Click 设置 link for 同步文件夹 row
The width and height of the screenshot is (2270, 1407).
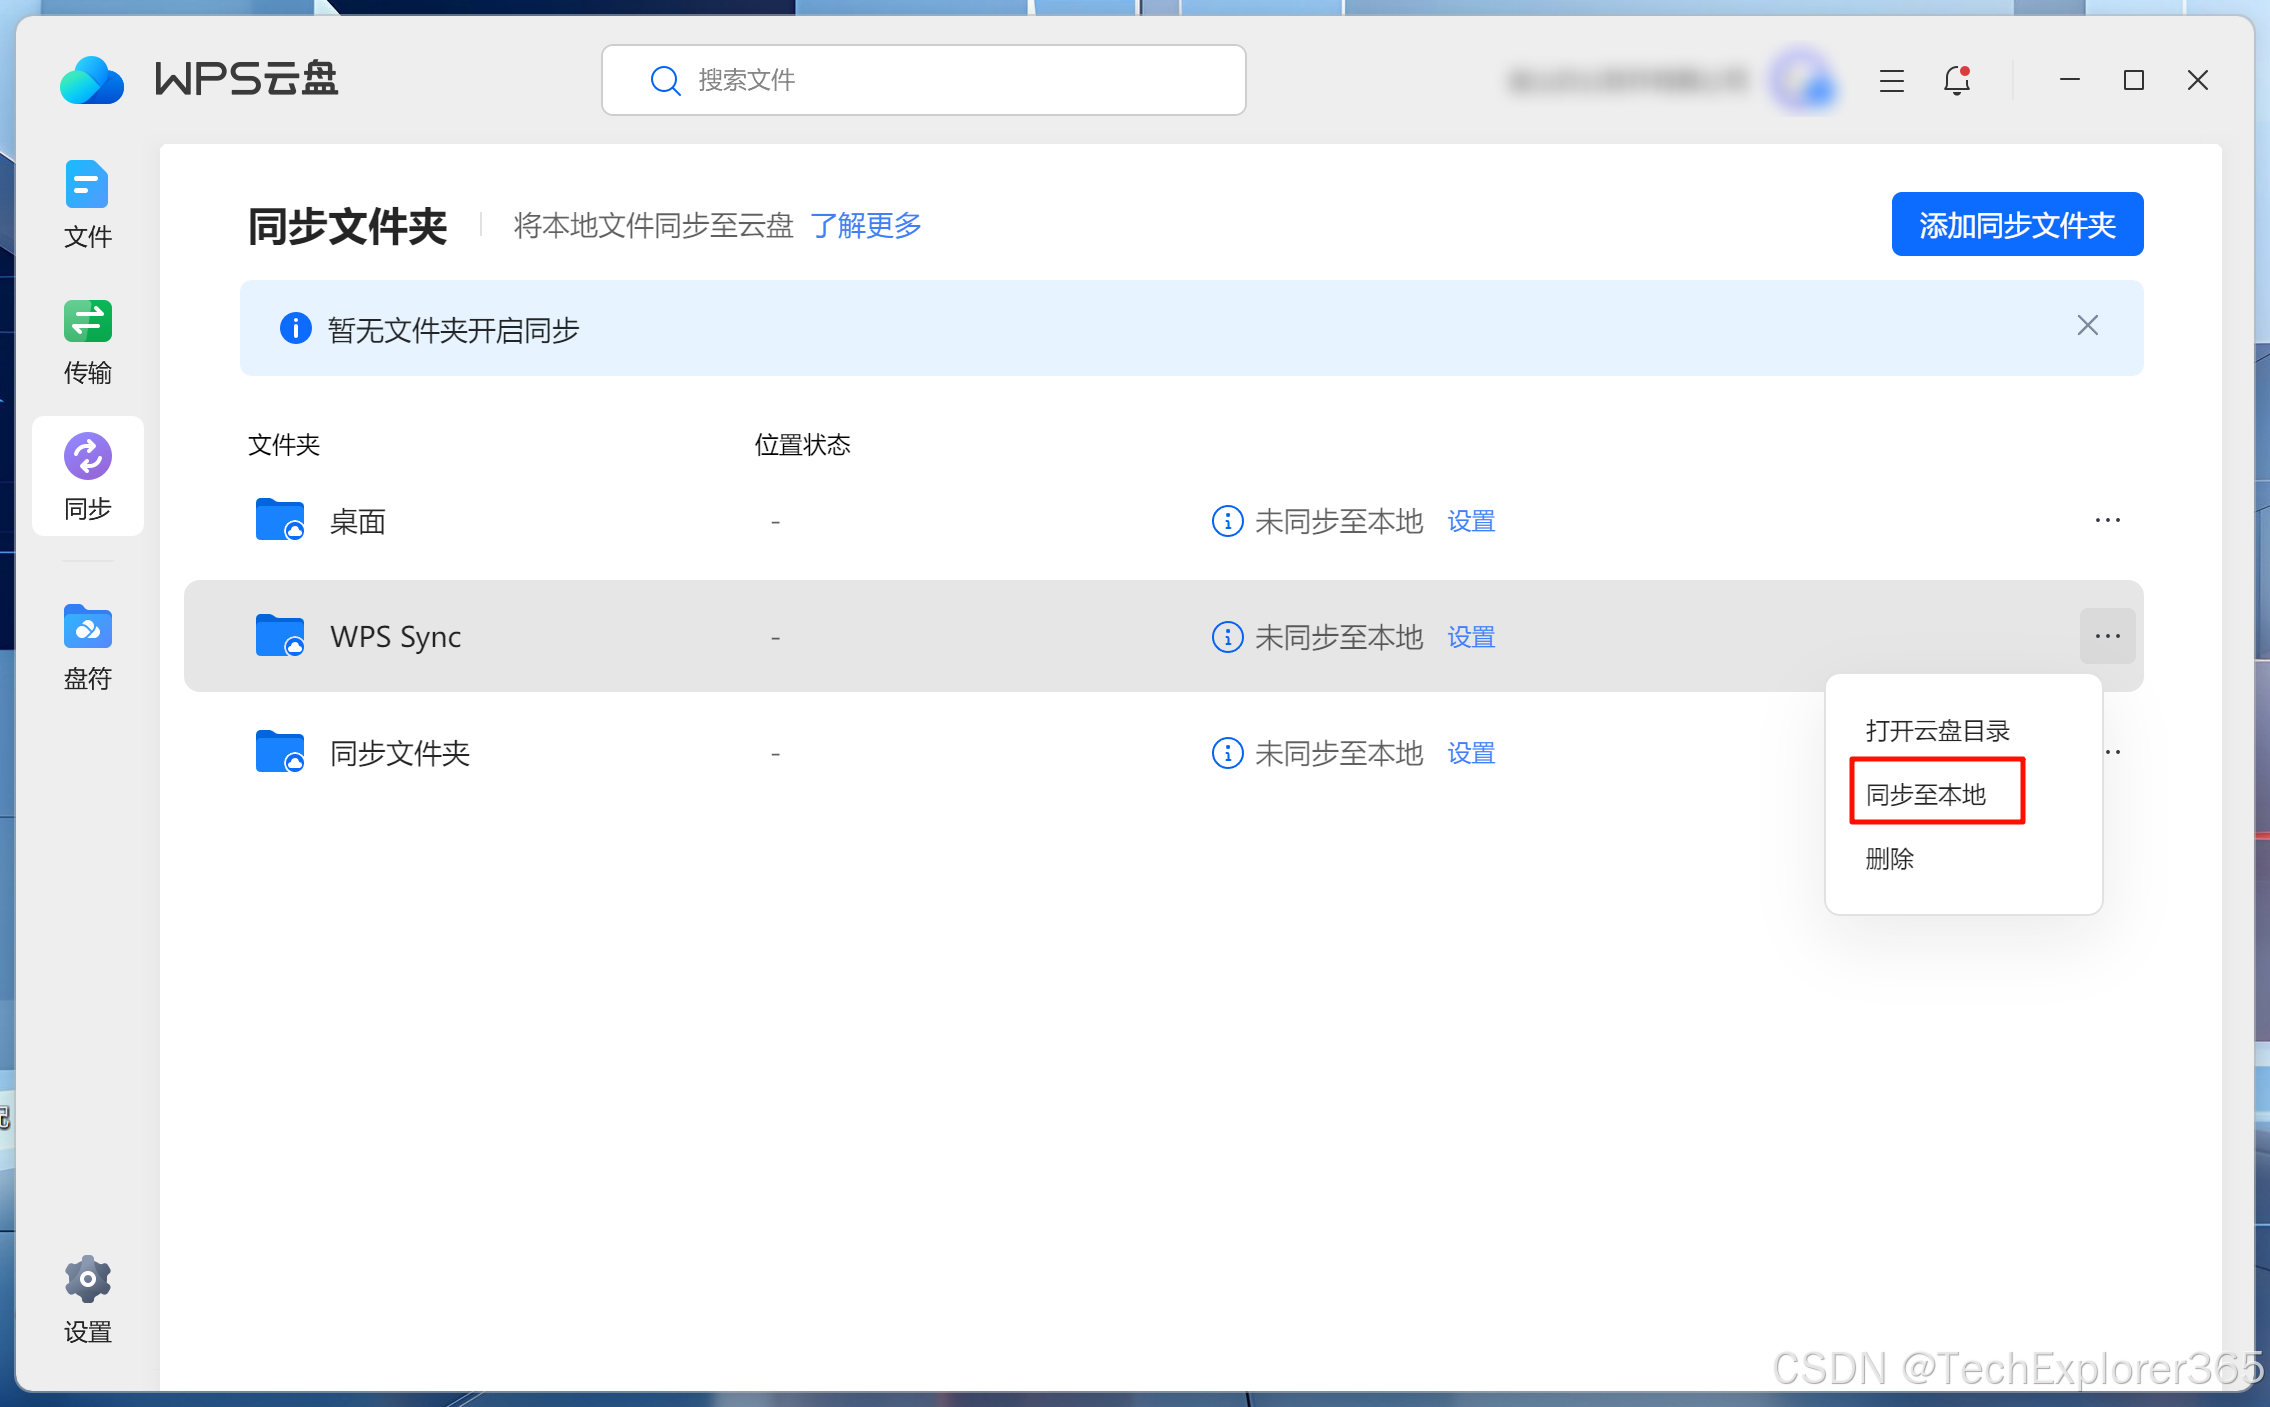[x=1470, y=753]
